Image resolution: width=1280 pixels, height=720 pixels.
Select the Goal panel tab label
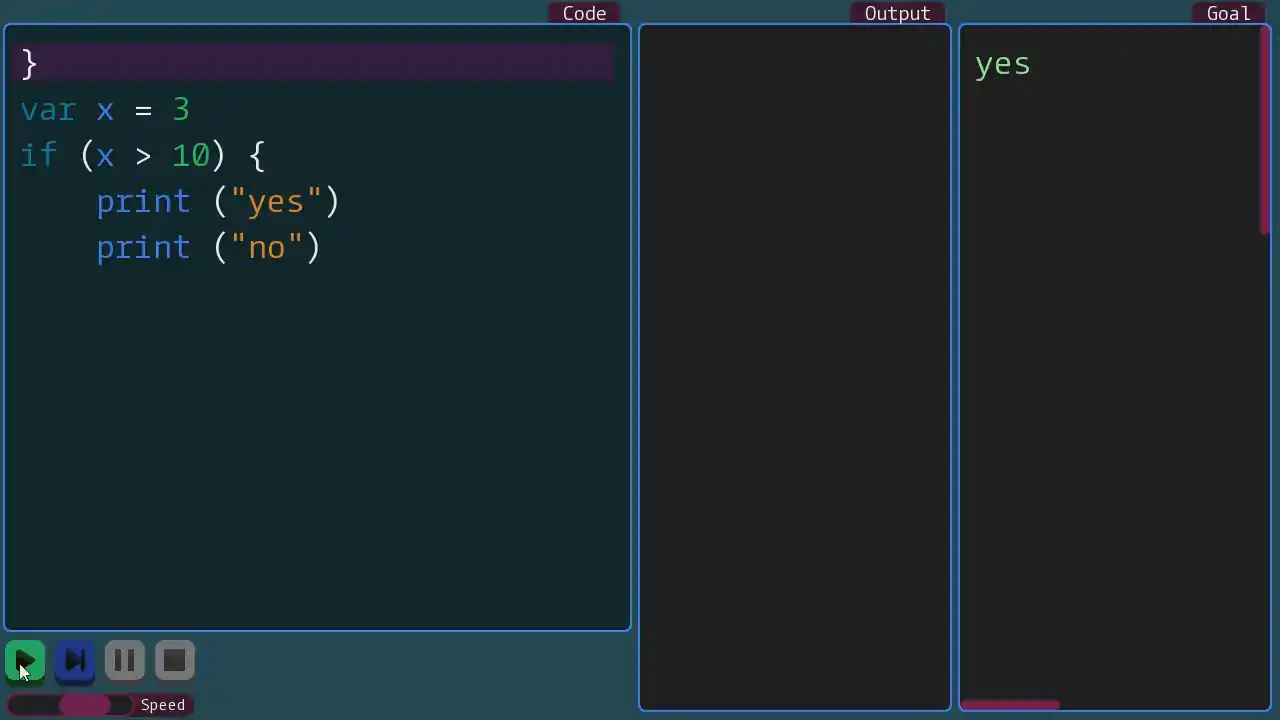1228,13
